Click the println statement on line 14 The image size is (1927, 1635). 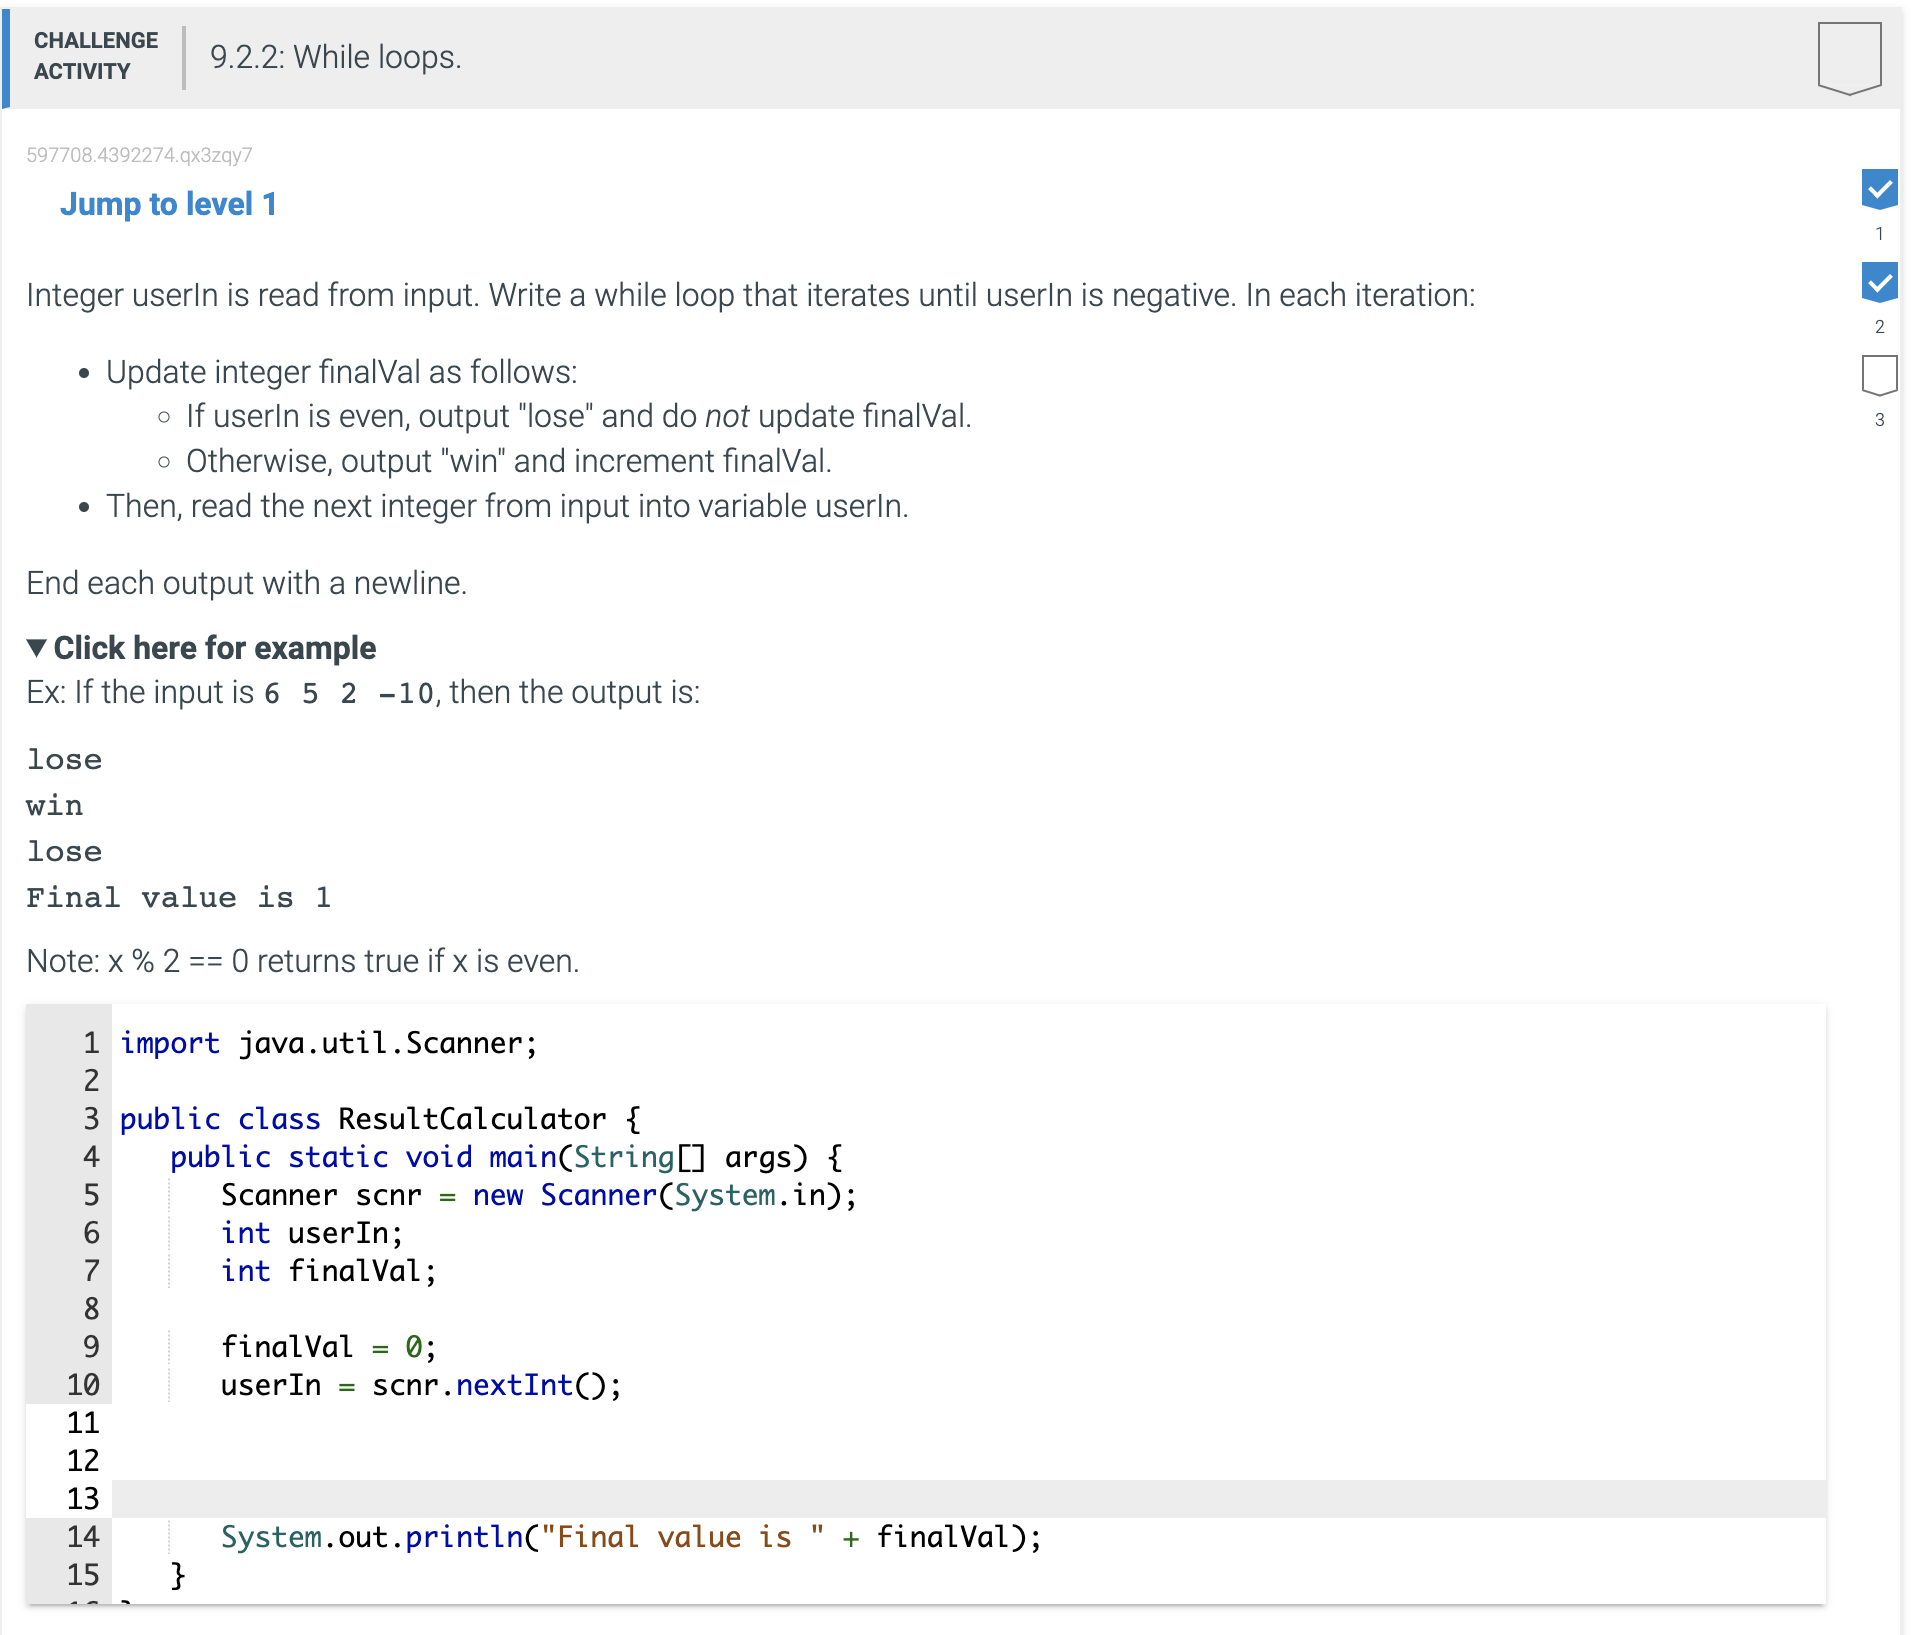tap(630, 1537)
